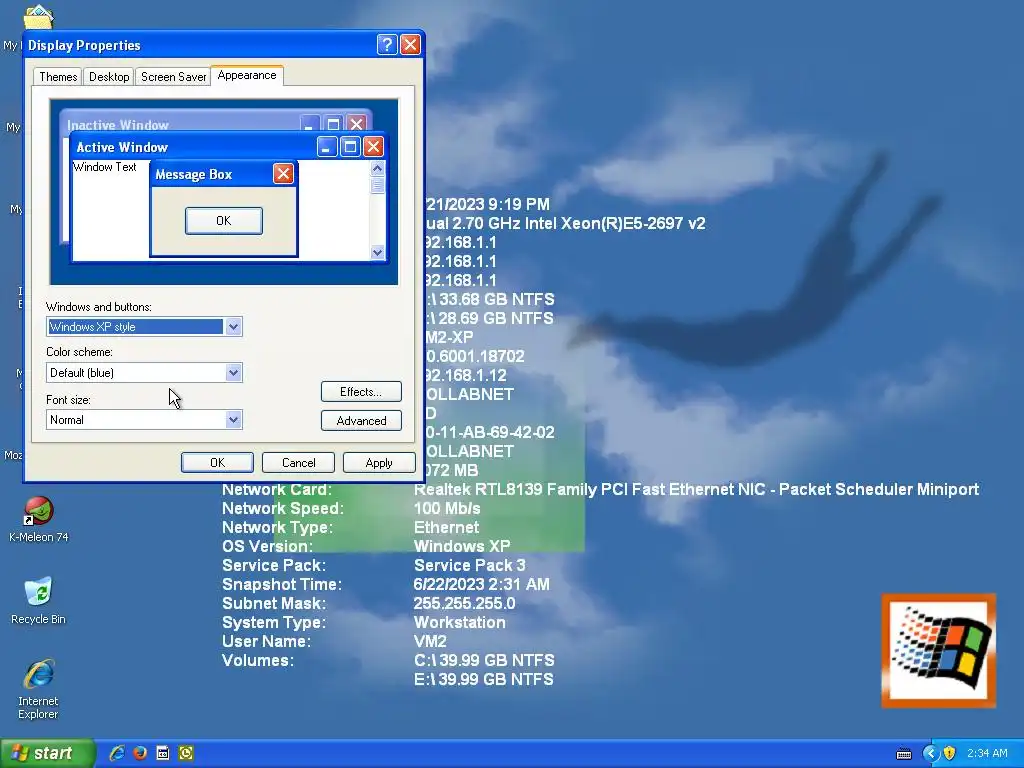Click the taskbar clock showing 2:34 AM
This screenshot has width=1024, height=768.
[987, 753]
